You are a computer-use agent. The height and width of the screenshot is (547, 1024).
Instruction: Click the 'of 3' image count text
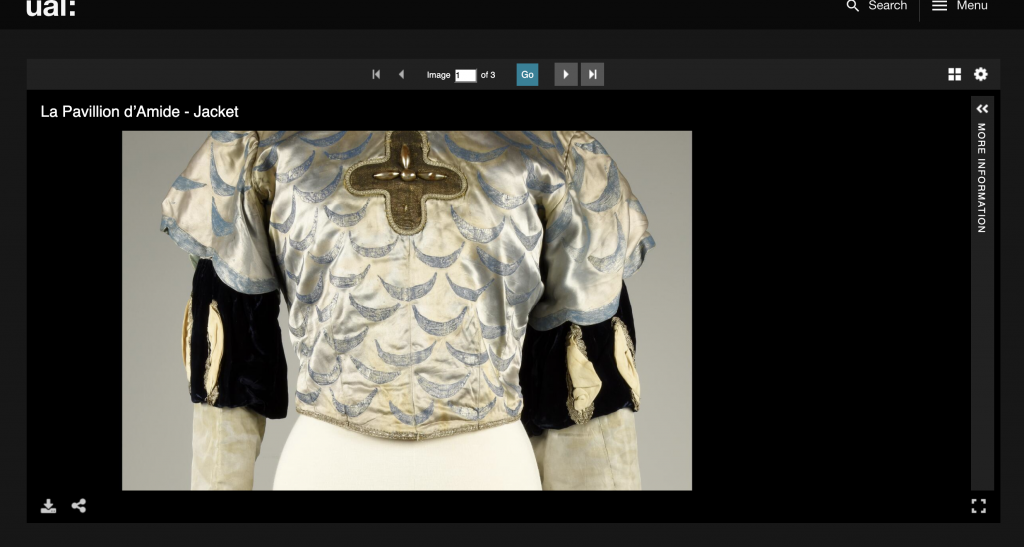click(x=488, y=75)
